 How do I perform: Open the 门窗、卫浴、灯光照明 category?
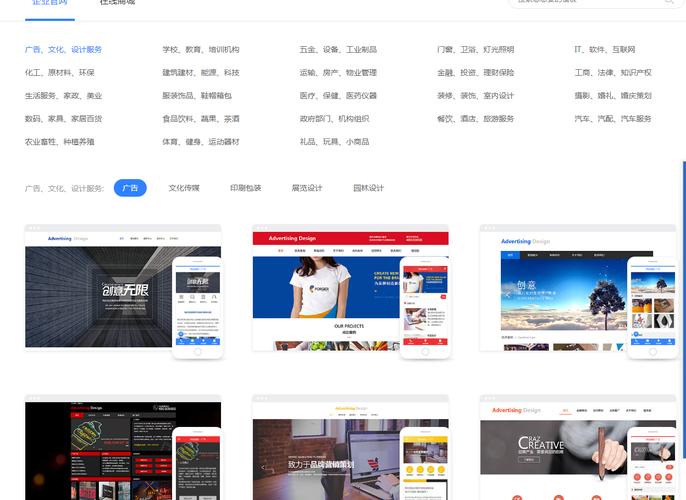(476, 49)
